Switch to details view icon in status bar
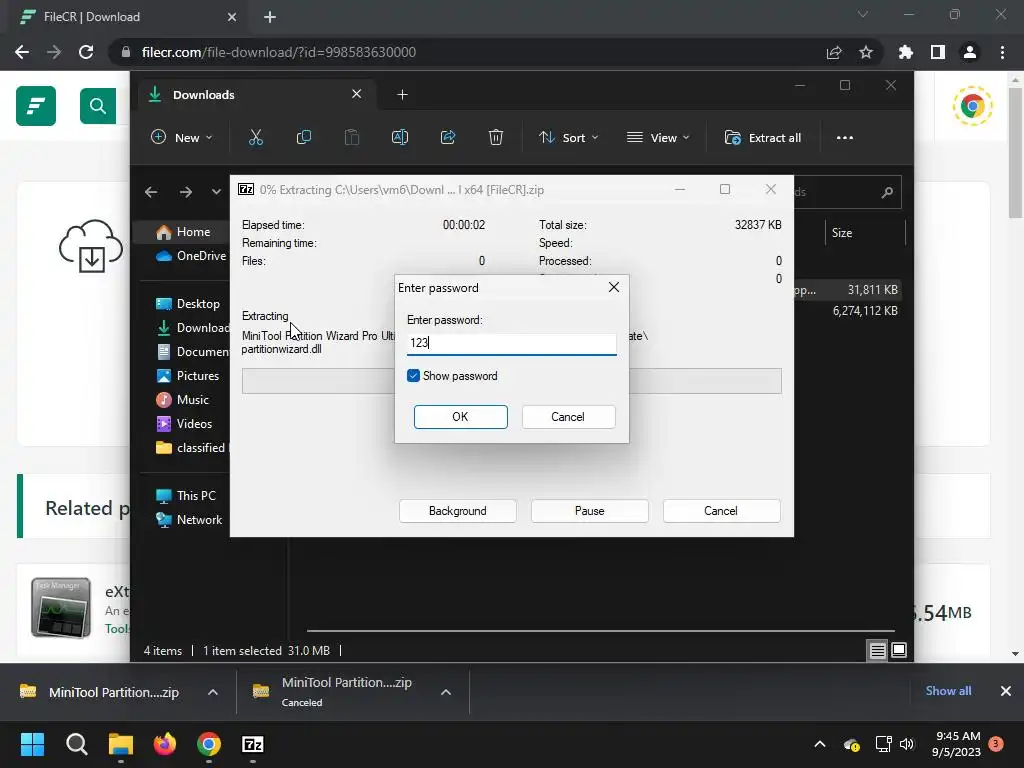The width and height of the screenshot is (1024, 768). tap(877, 650)
